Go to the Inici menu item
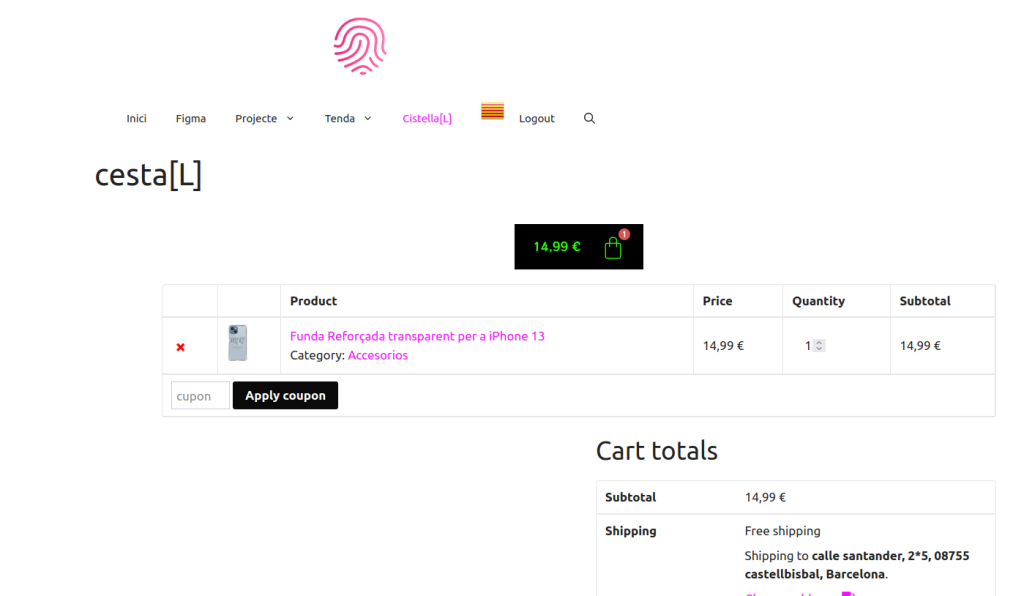1024x596 pixels. [136, 118]
